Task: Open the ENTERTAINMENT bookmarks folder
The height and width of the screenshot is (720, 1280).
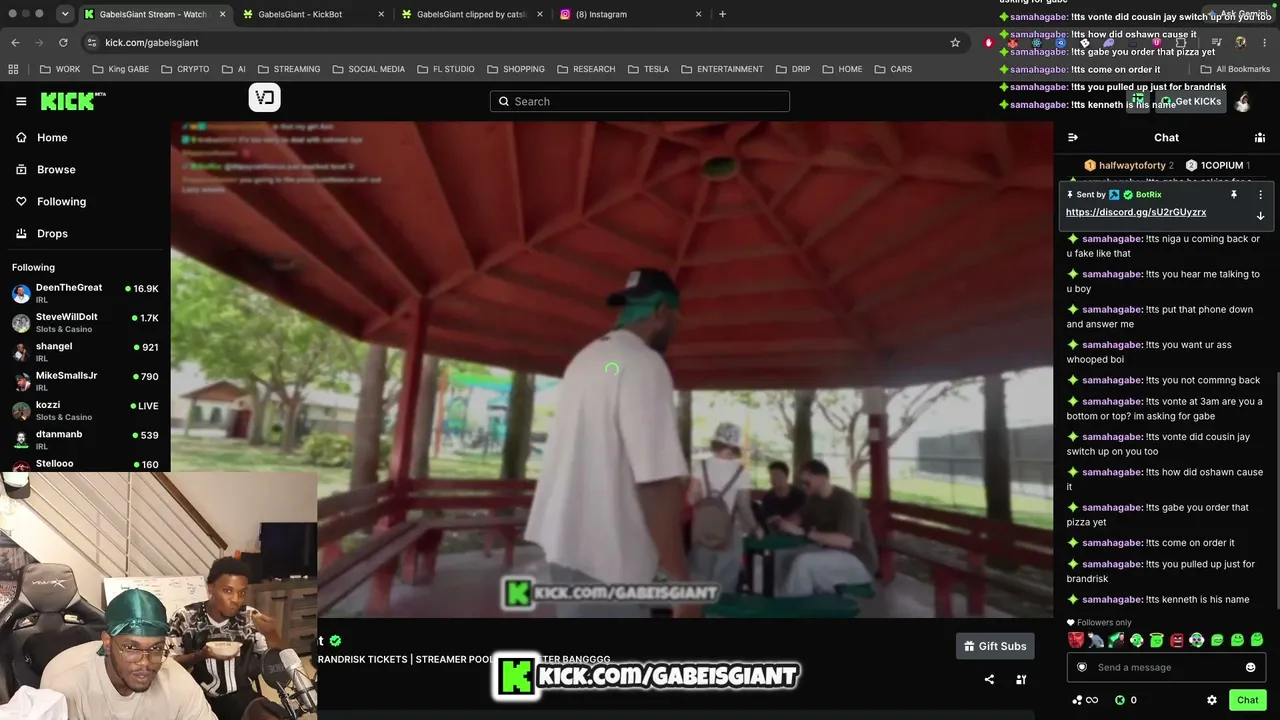Action: coord(722,69)
